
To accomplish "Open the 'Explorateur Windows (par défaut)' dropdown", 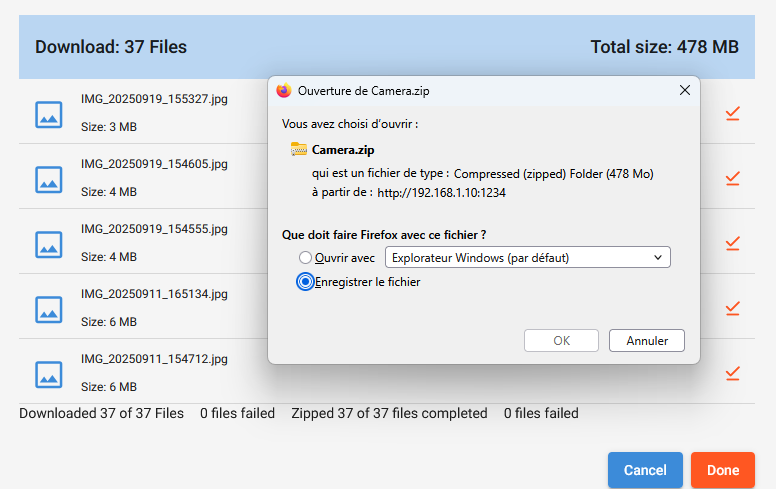I will [527, 258].
